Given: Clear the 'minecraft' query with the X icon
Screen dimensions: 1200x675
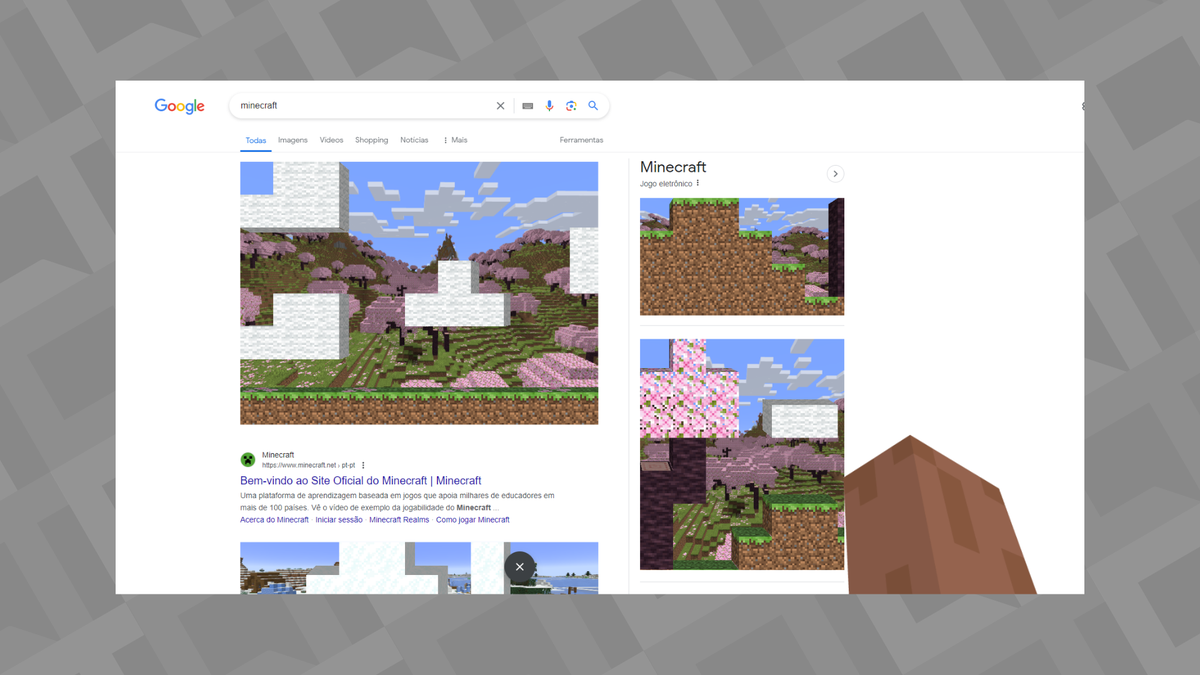Looking at the screenshot, I should 500,105.
